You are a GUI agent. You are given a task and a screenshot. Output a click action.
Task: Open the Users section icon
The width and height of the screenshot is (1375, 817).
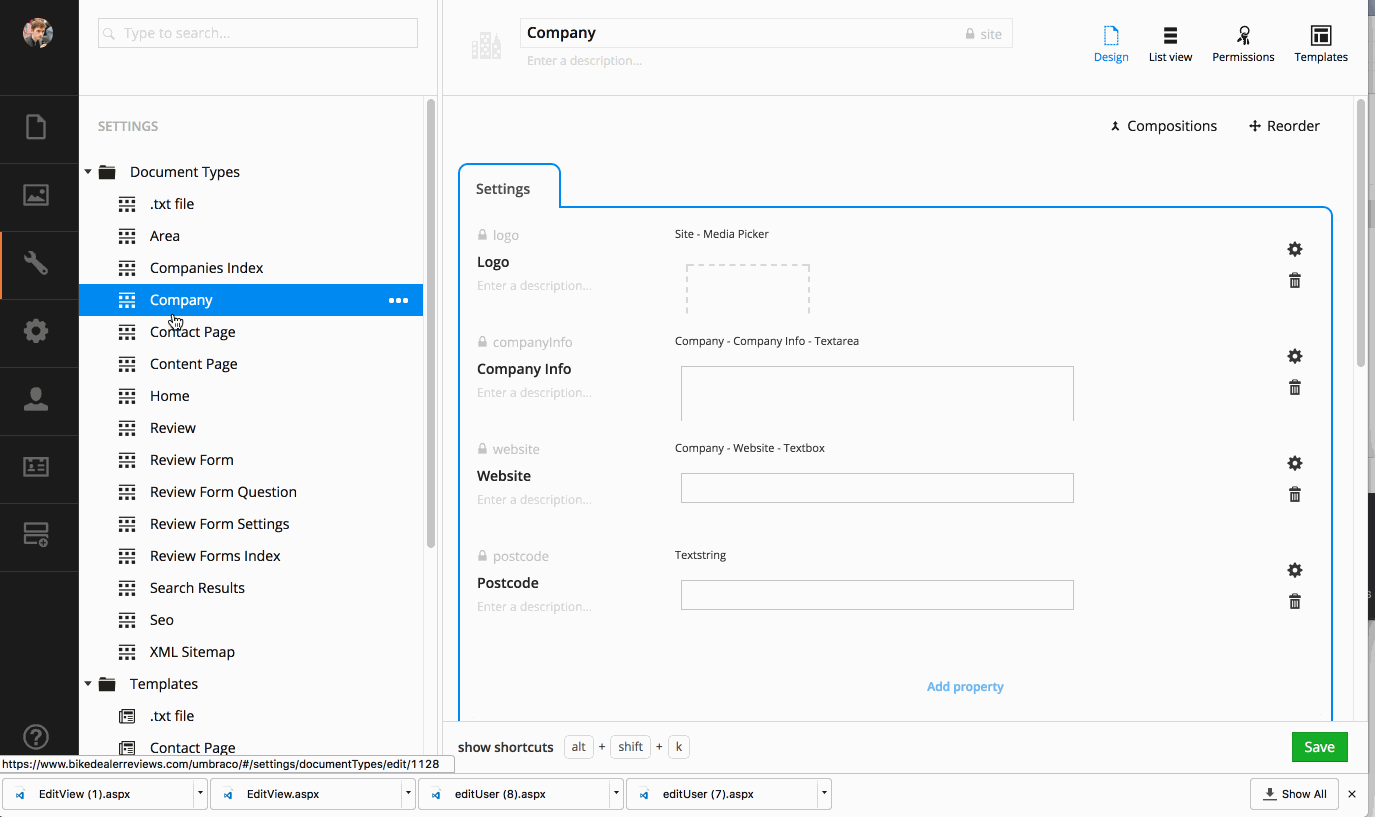point(36,399)
